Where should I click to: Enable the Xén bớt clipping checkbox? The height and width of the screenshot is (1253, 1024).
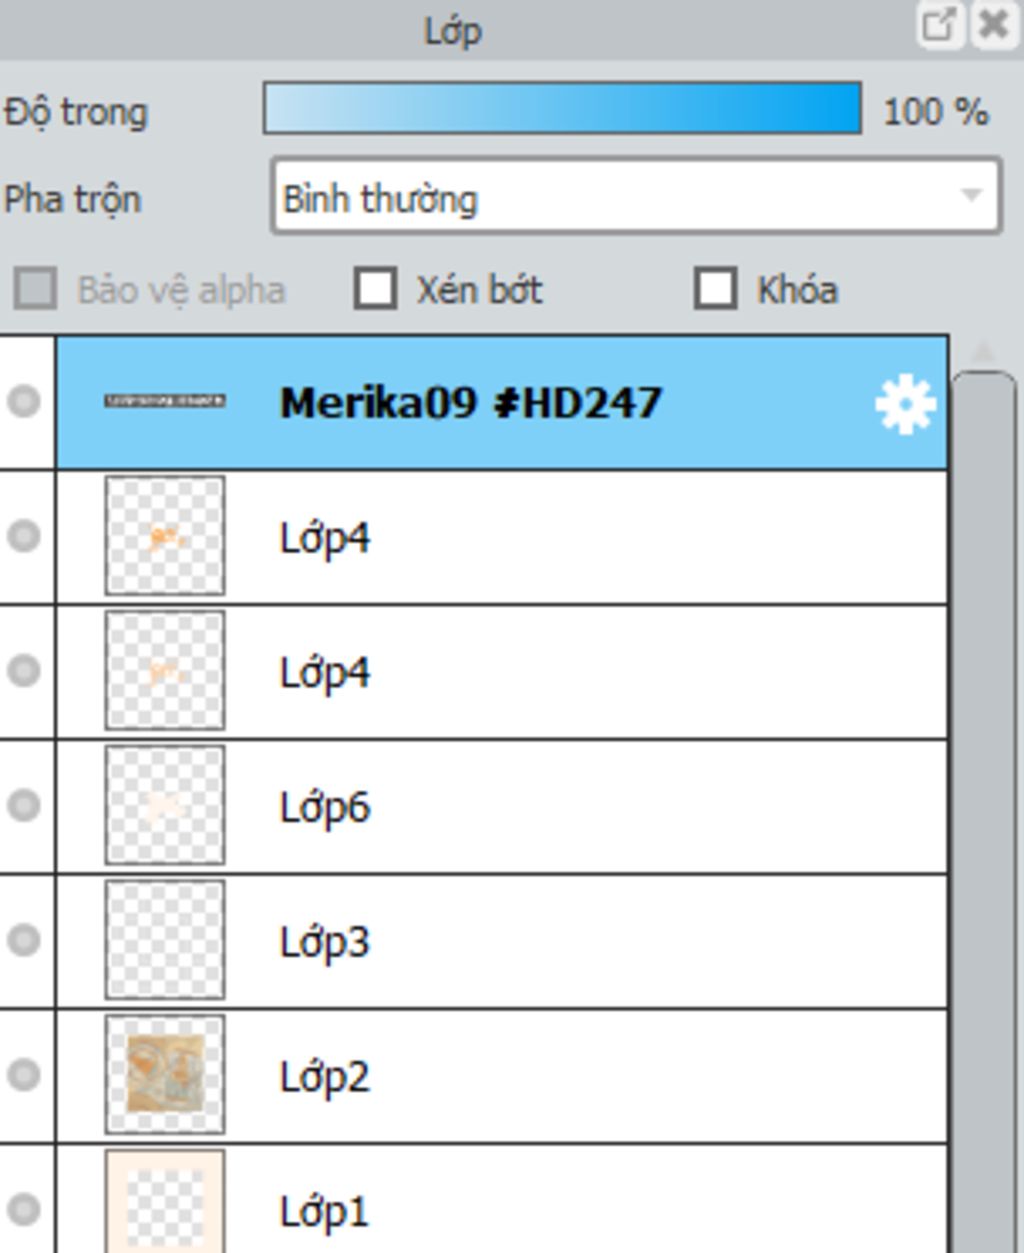[x=376, y=289]
